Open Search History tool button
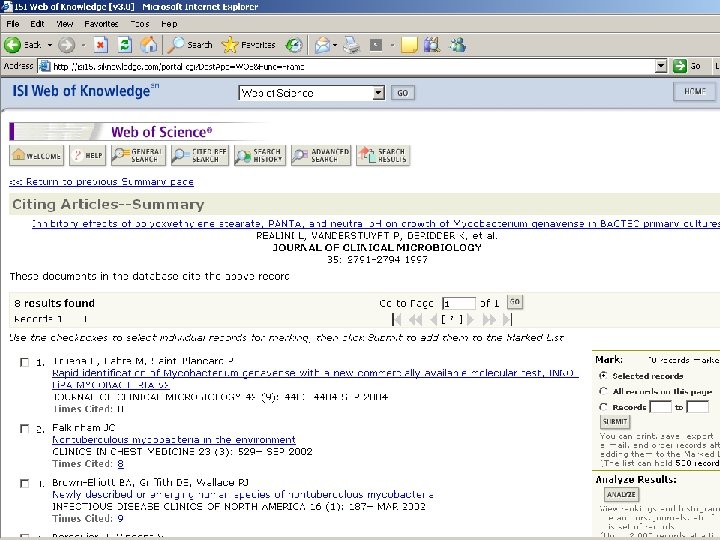 tap(259, 155)
